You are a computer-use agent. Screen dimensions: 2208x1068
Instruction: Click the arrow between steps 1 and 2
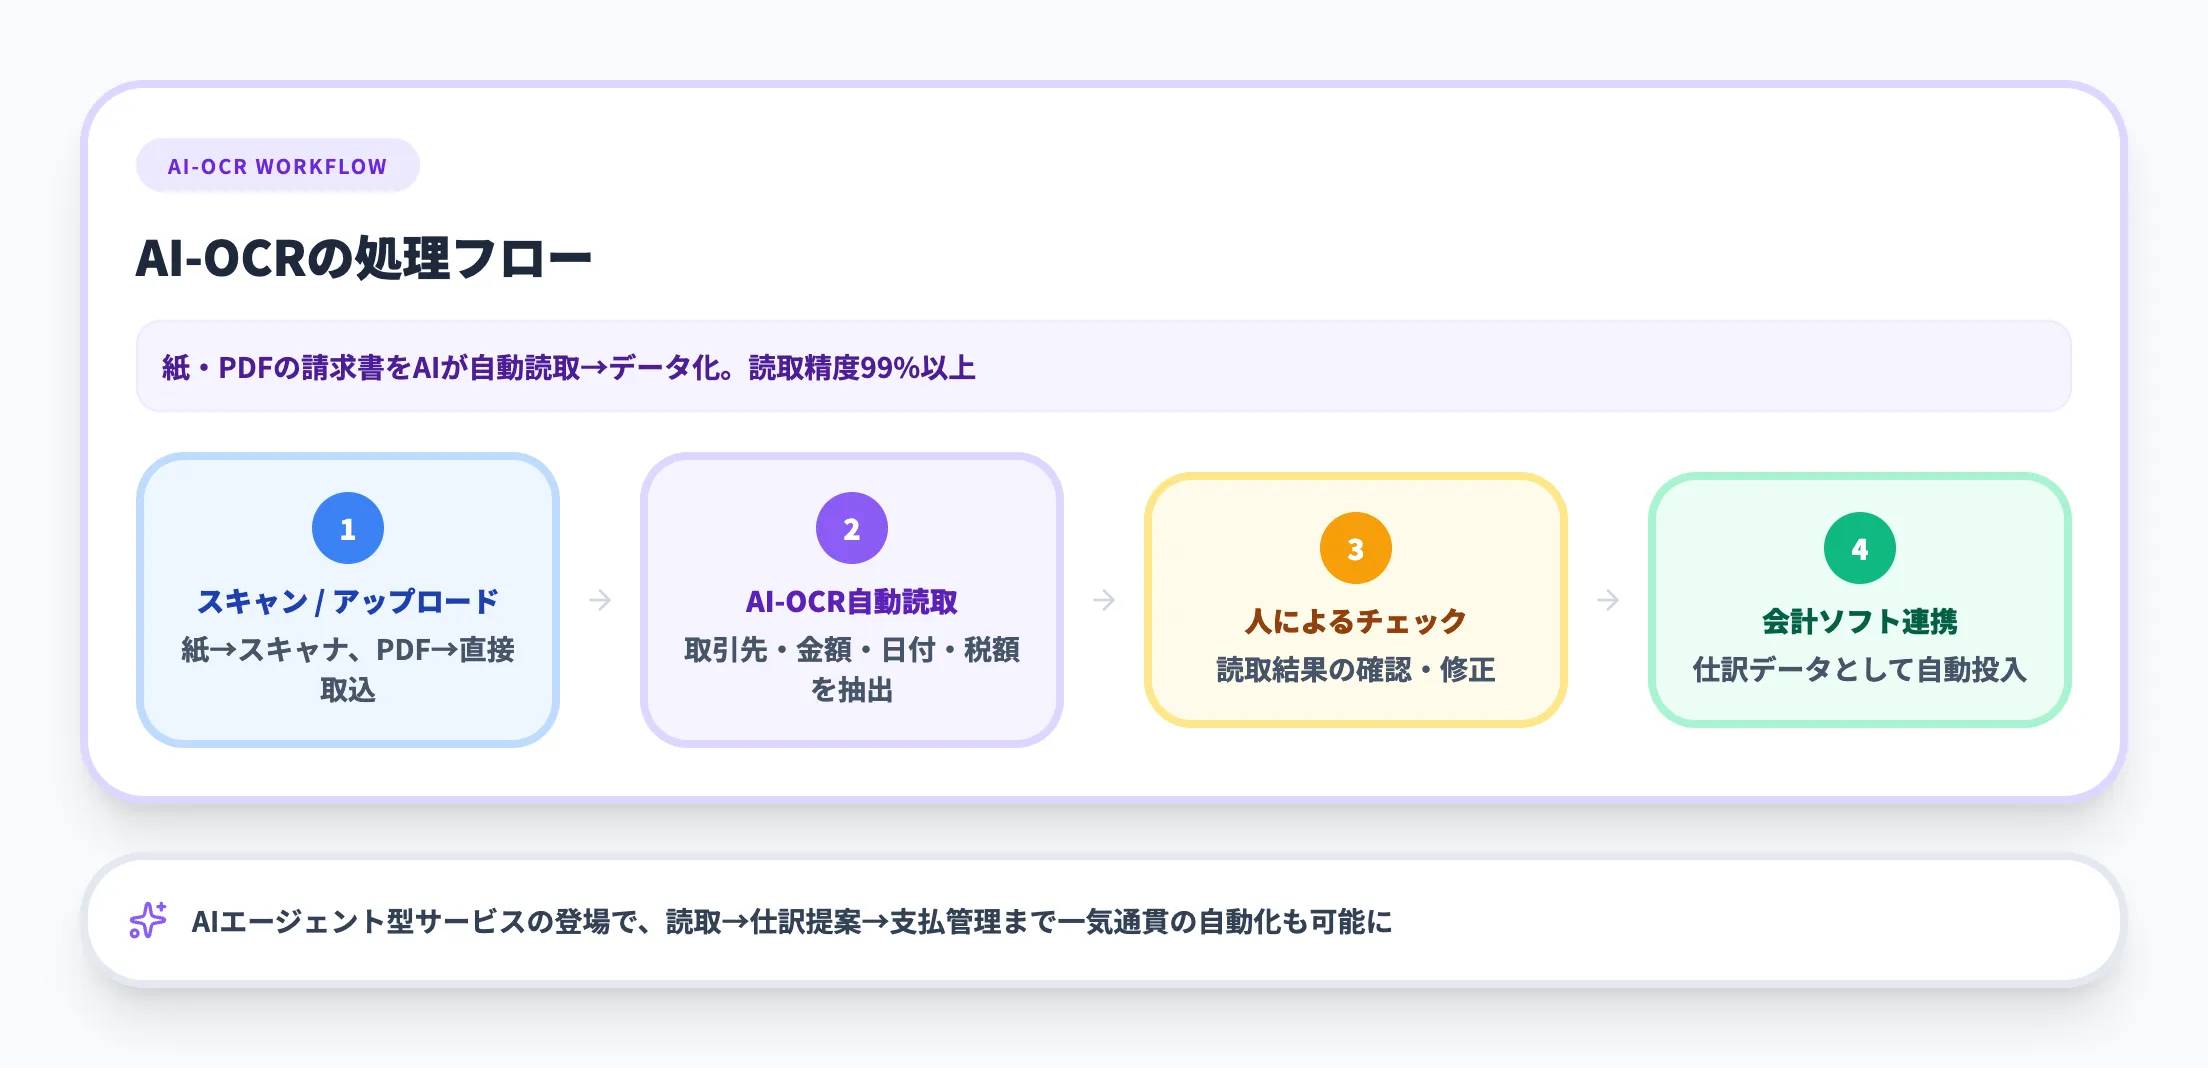pyautogui.click(x=601, y=601)
